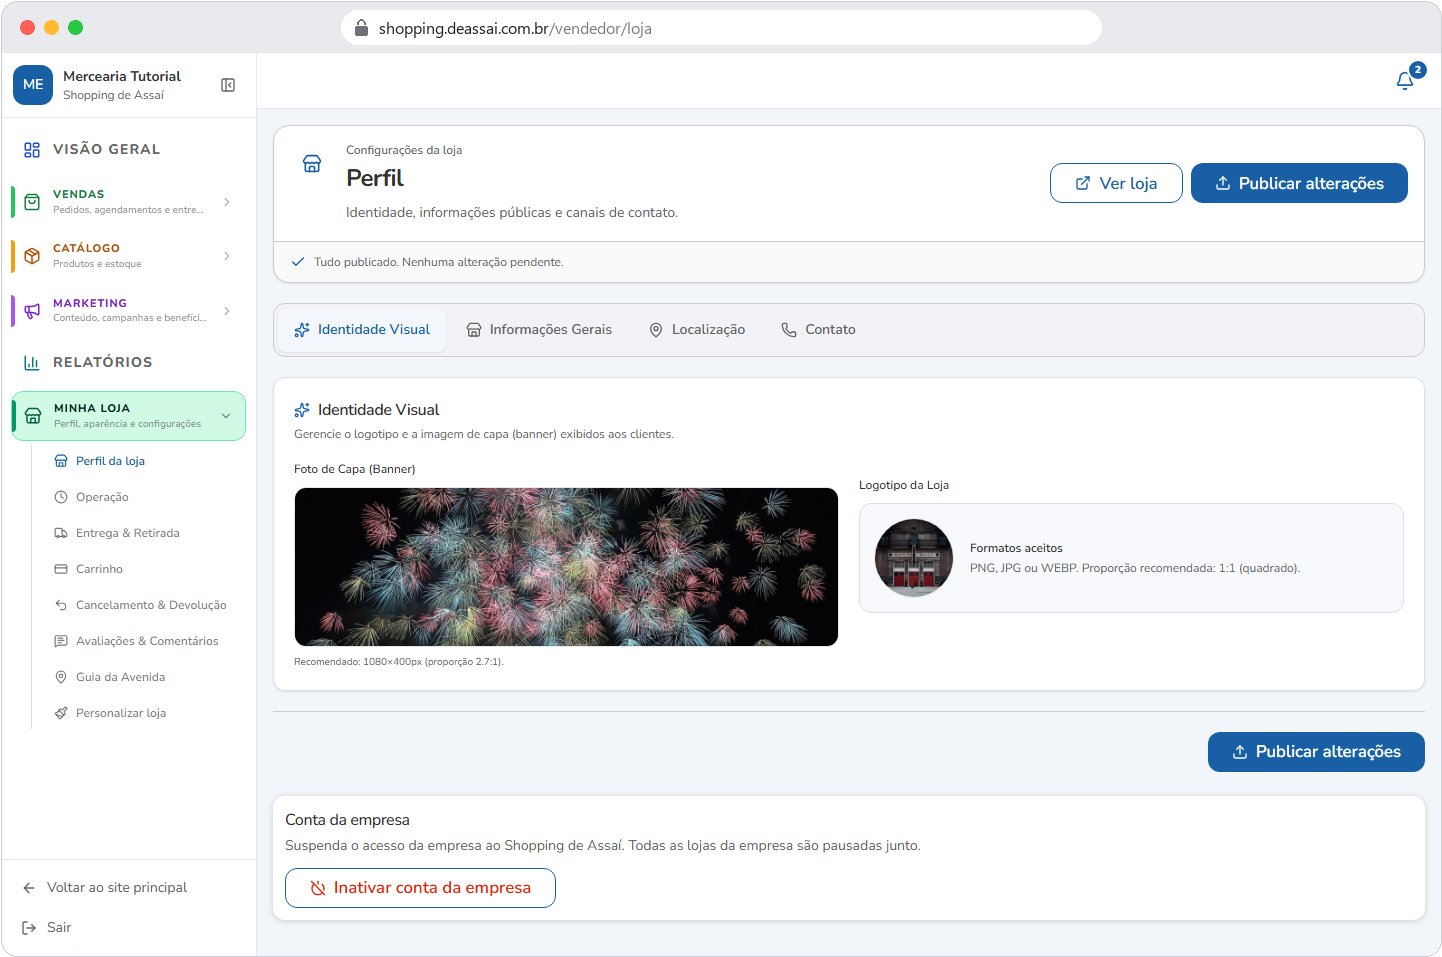This screenshot has height=957, width=1442.
Task: Click the Personalizar loja brush icon
Action: pyautogui.click(x=61, y=713)
